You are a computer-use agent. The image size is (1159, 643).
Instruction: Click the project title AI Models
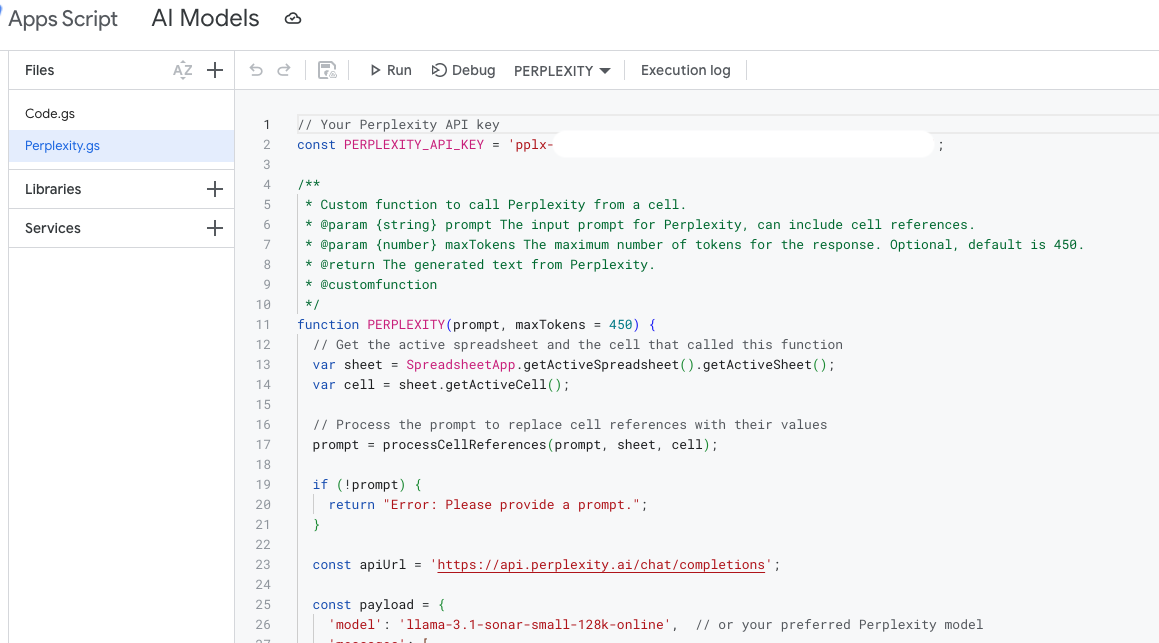coord(205,18)
